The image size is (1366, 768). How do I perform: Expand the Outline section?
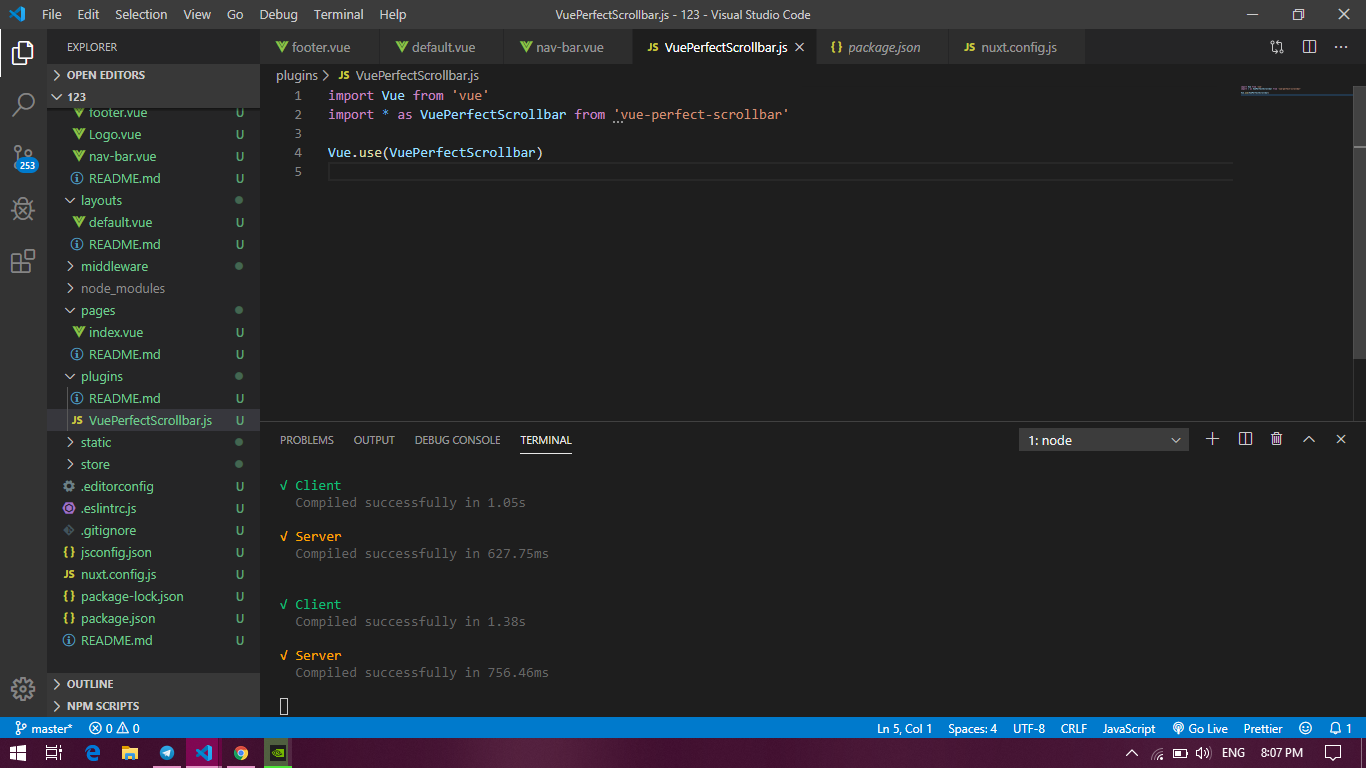tap(153, 684)
